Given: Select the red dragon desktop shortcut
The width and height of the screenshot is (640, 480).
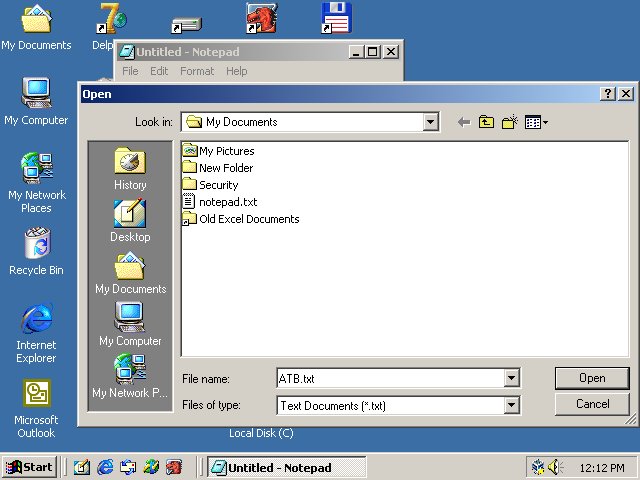Looking at the screenshot, I should click(x=262, y=18).
